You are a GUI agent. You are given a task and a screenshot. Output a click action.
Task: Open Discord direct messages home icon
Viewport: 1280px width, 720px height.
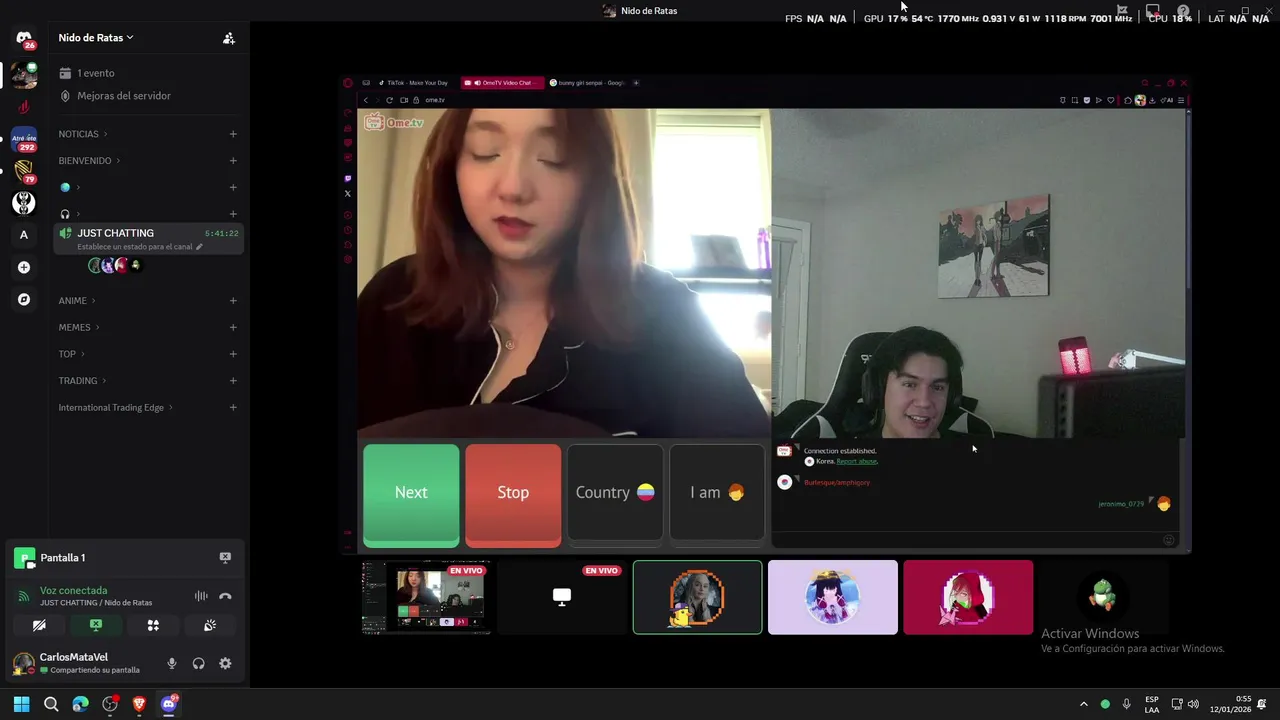click(24, 38)
